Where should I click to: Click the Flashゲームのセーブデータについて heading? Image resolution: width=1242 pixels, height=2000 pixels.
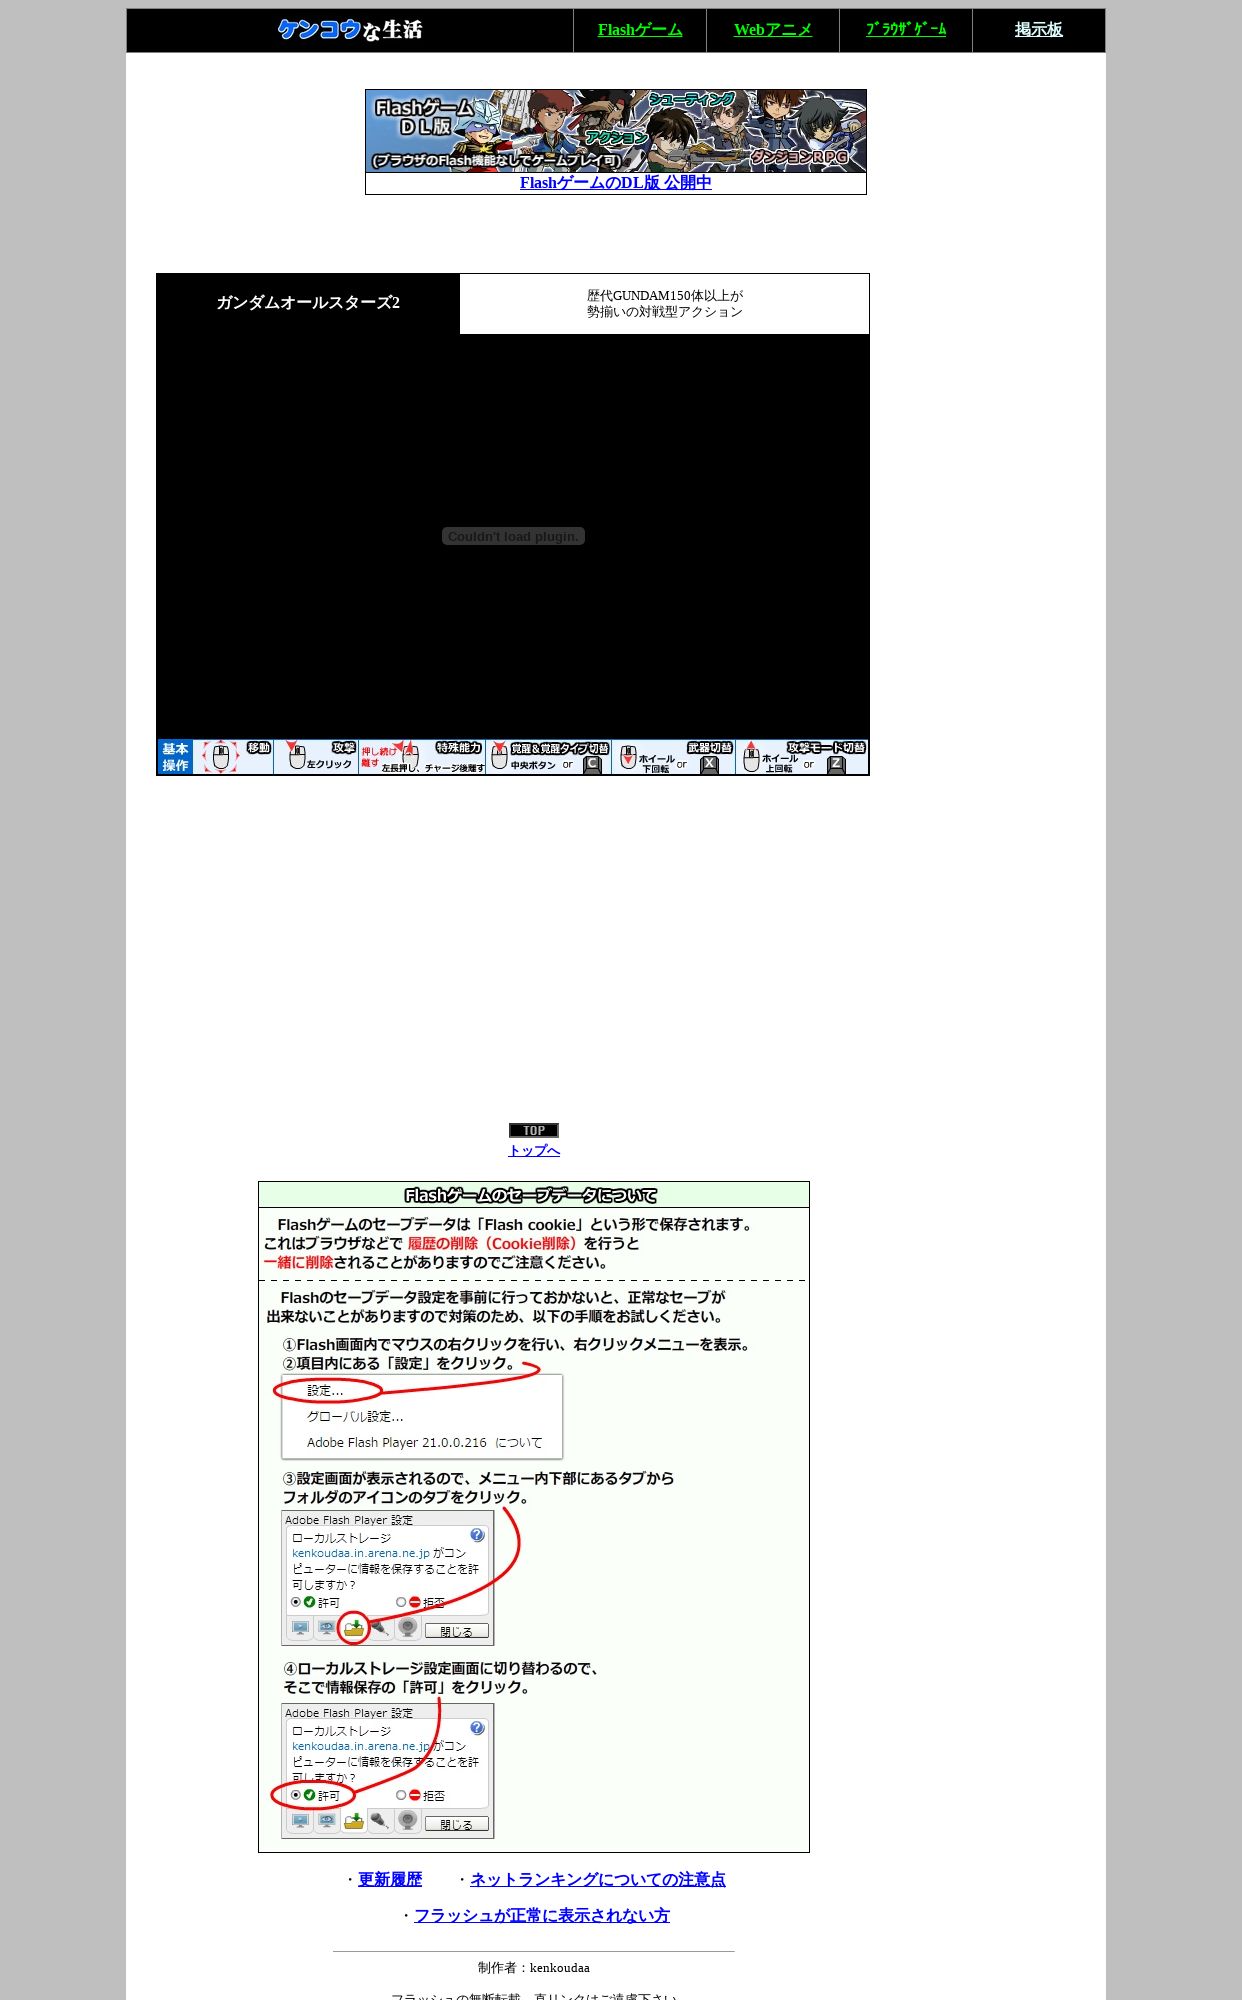531,1196
